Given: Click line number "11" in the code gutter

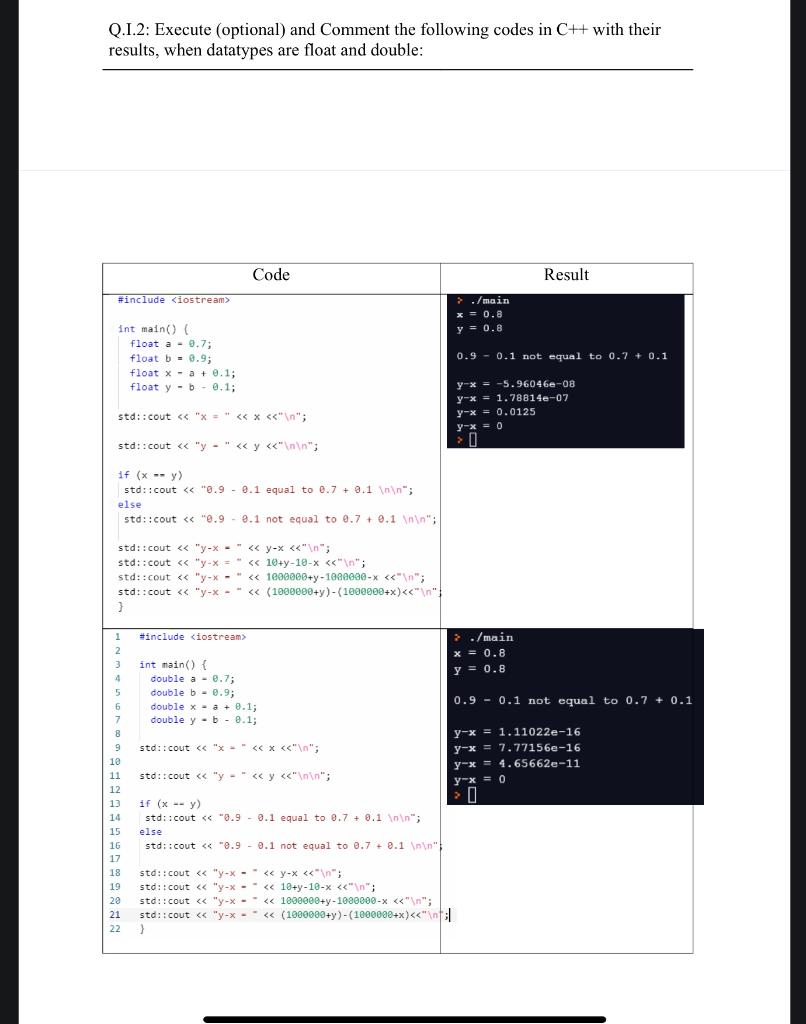Looking at the screenshot, I should (115, 776).
